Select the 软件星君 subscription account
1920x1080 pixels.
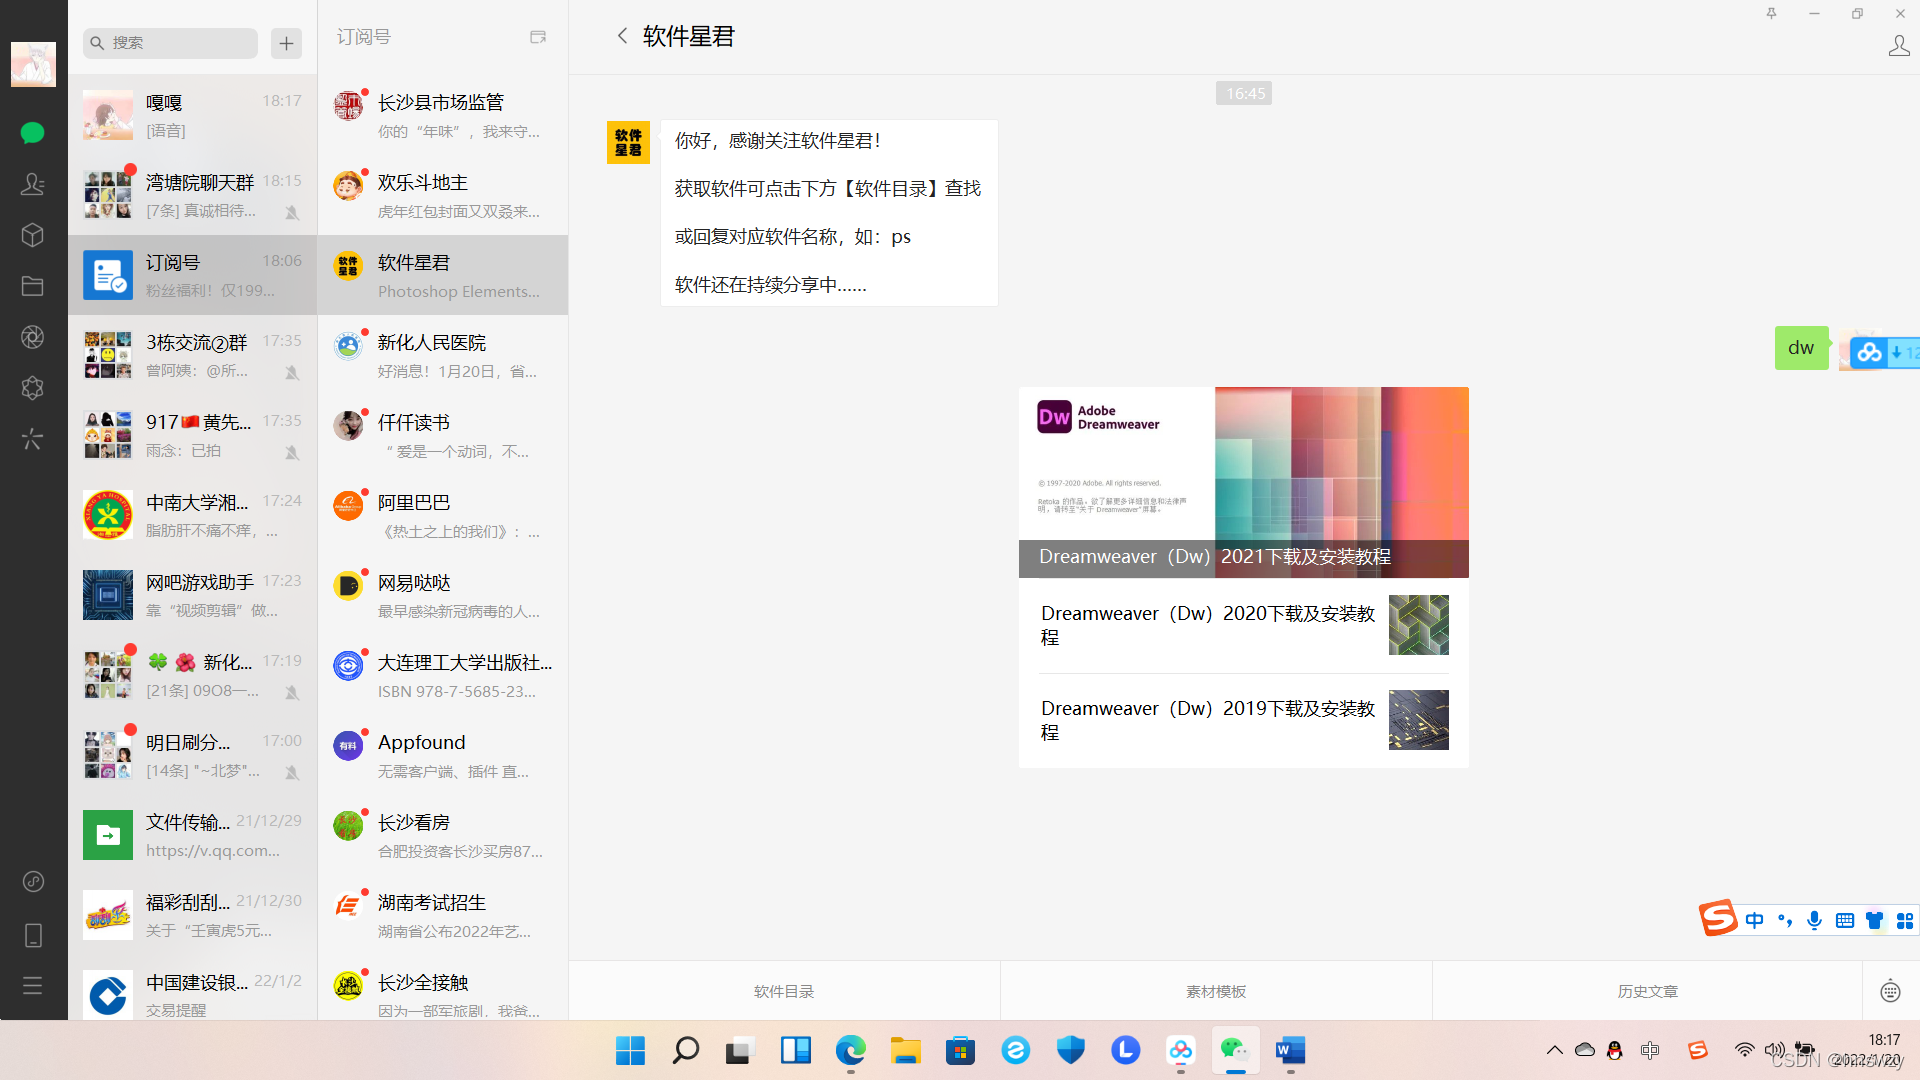[x=443, y=275]
